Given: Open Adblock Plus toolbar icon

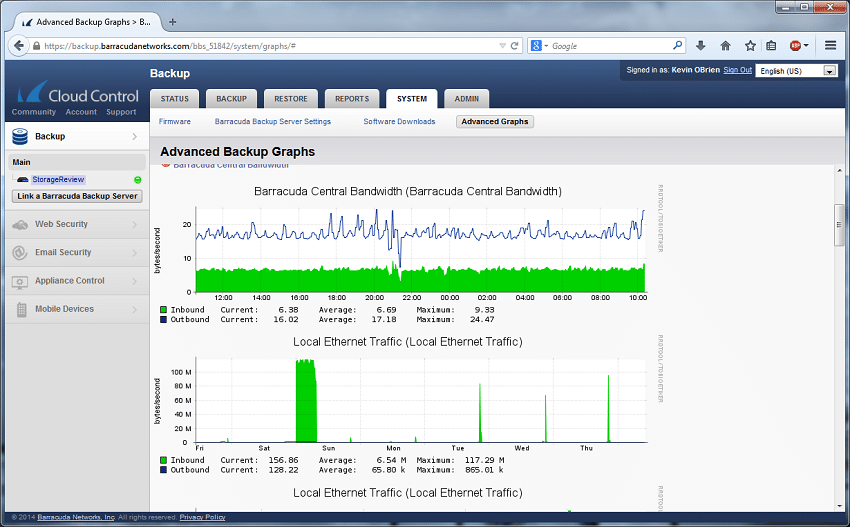Looking at the screenshot, I should point(795,46).
